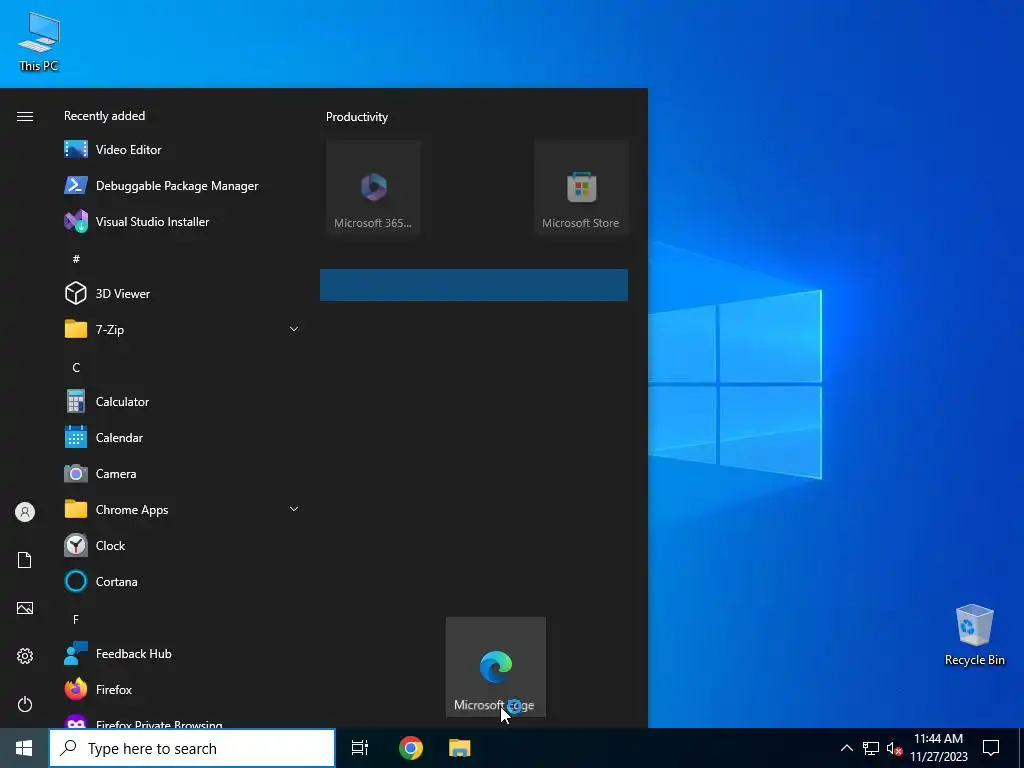Click the Power button icon

pos(25,704)
